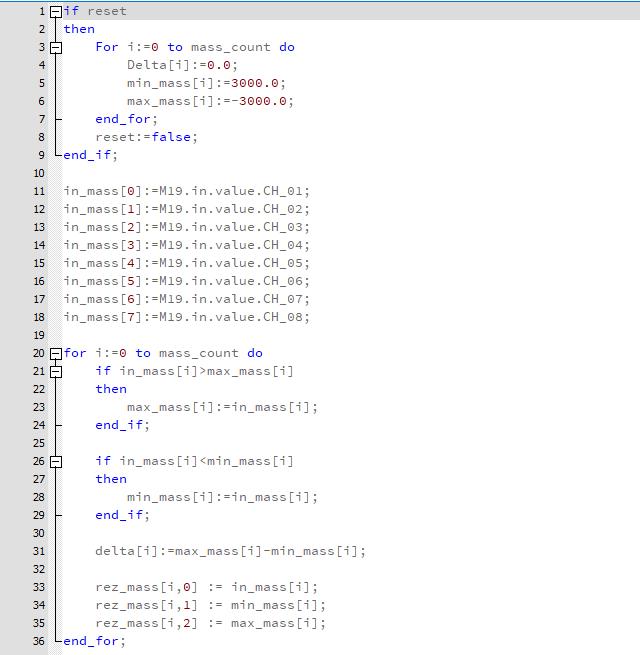Place cursor on "reset:=false;" statement
Viewport: 640px width, 655px height.
pos(146,137)
